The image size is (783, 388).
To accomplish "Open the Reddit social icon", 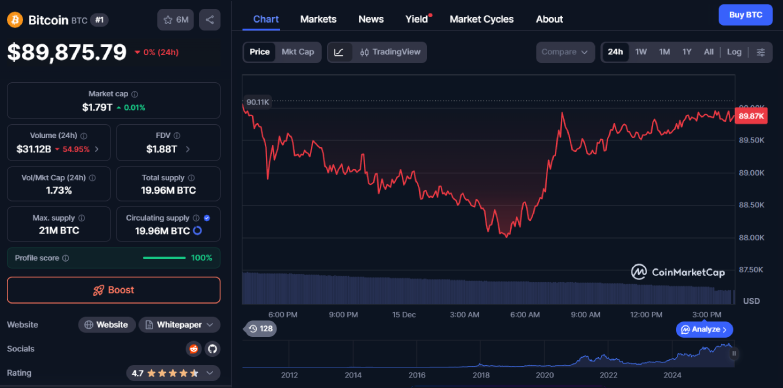I will tap(193, 349).
